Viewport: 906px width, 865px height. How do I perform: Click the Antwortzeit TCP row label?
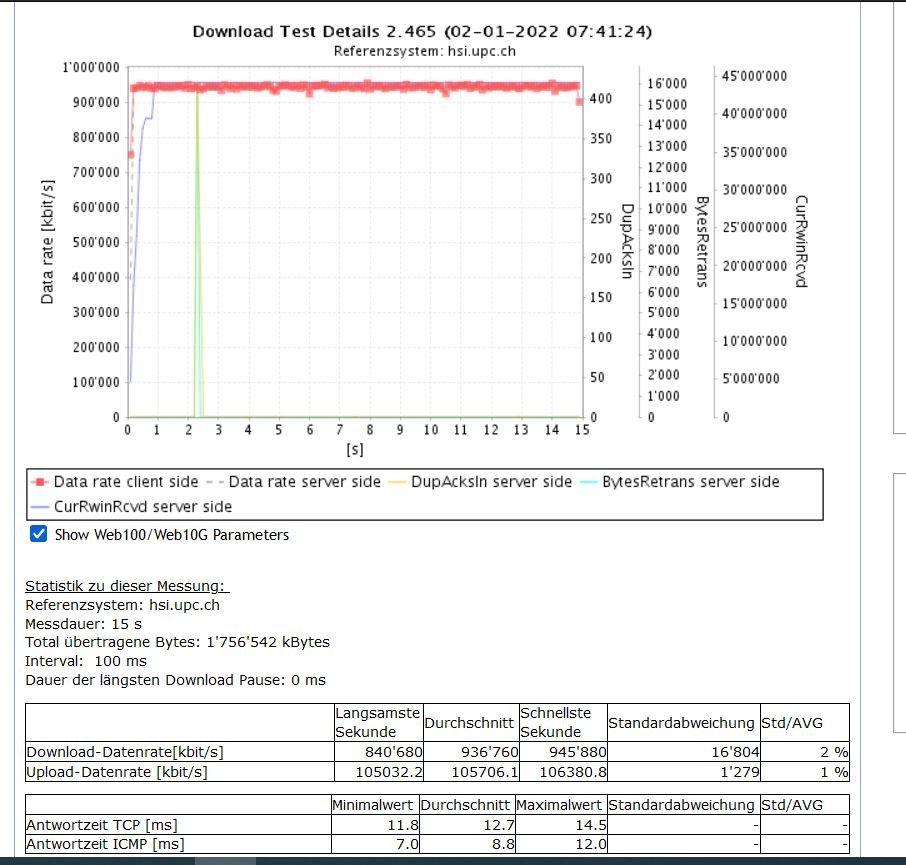(100, 824)
